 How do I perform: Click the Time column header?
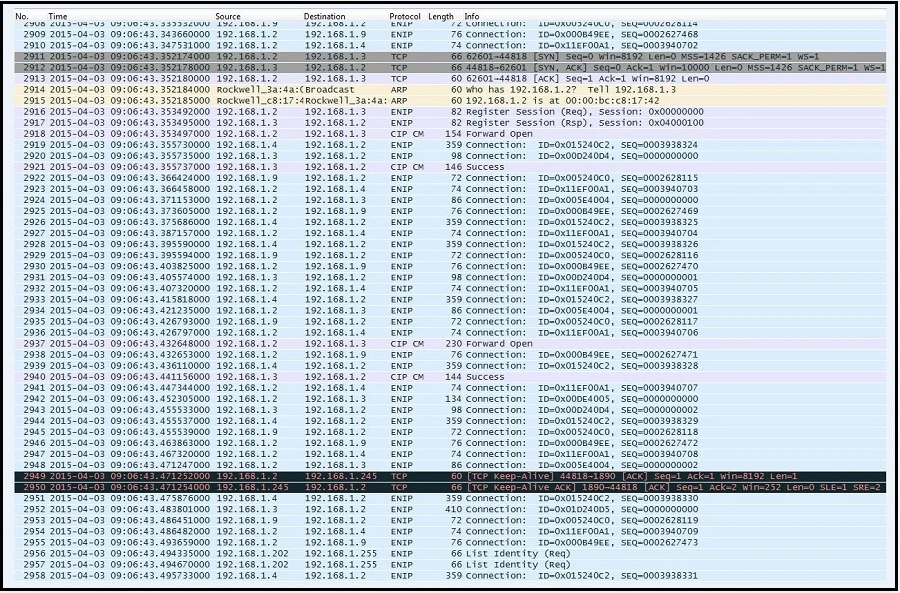coord(59,17)
